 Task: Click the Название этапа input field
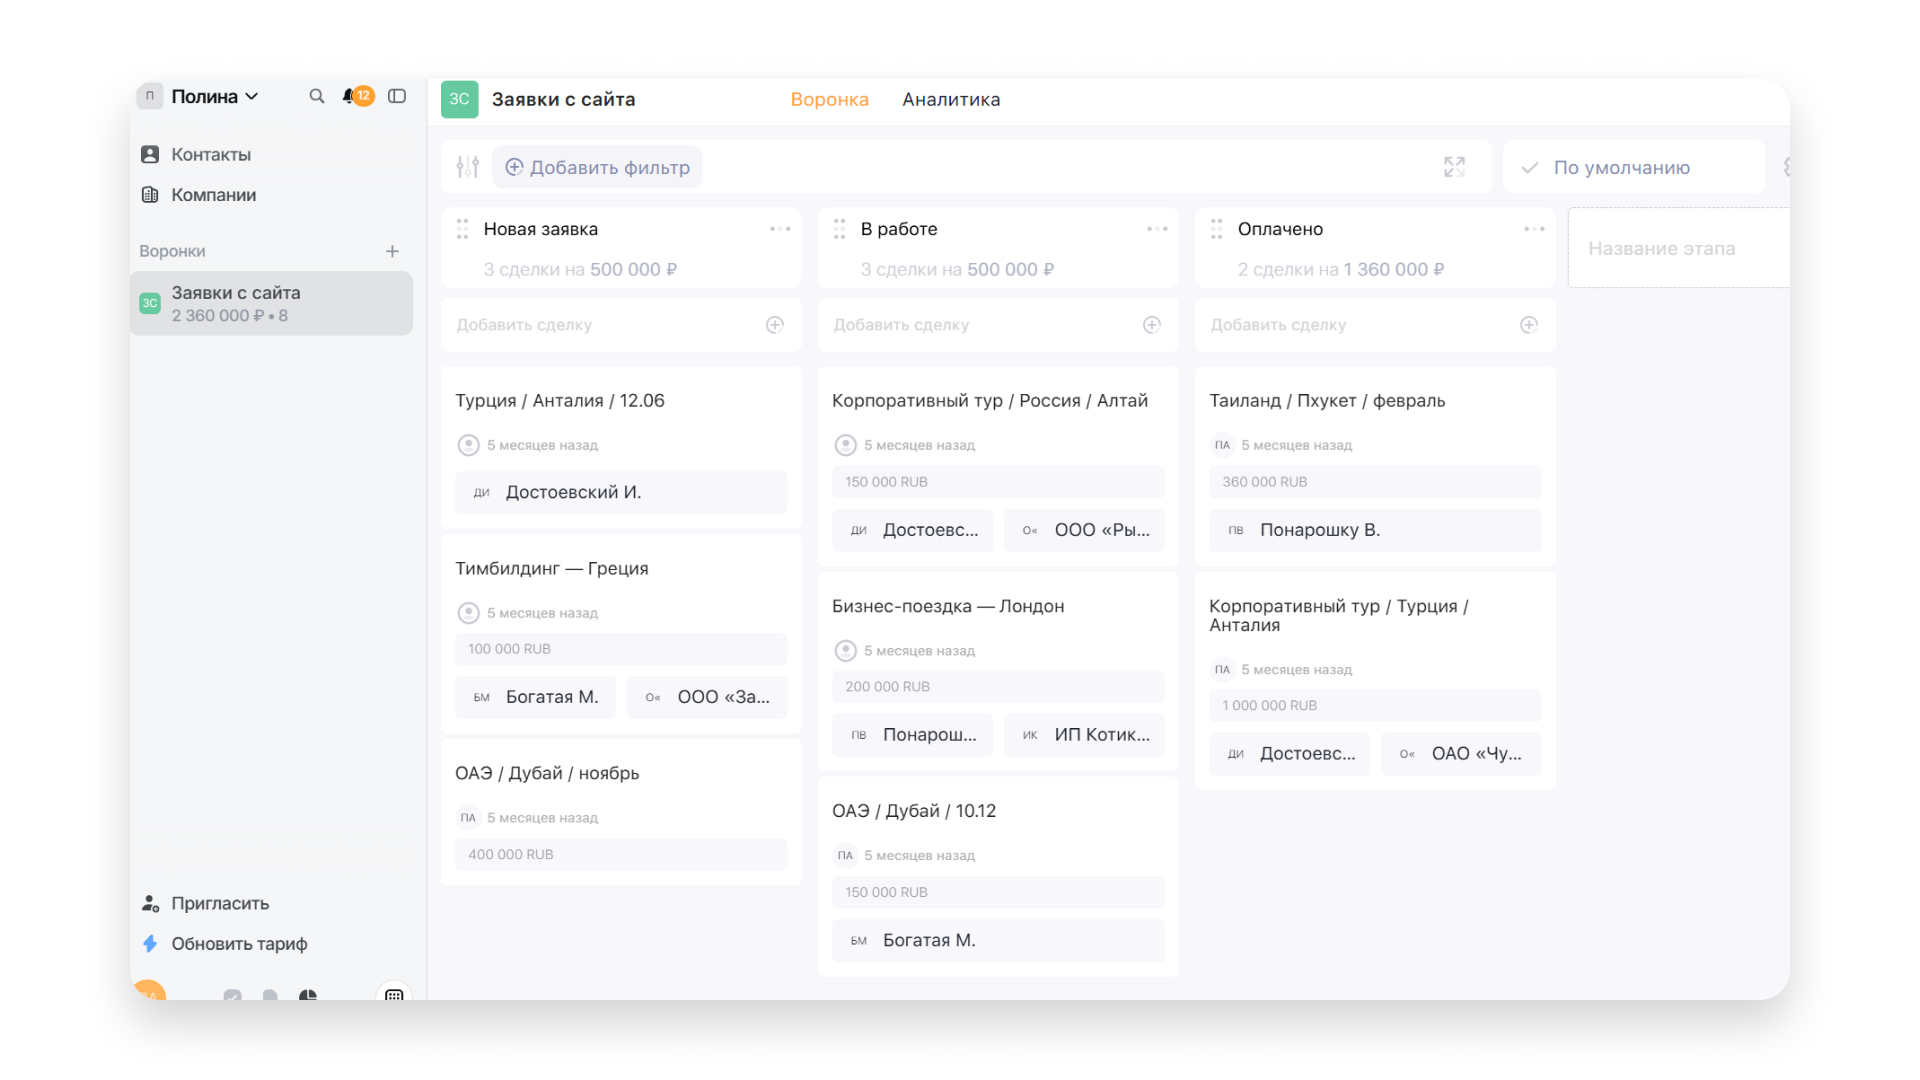pos(1675,248)
